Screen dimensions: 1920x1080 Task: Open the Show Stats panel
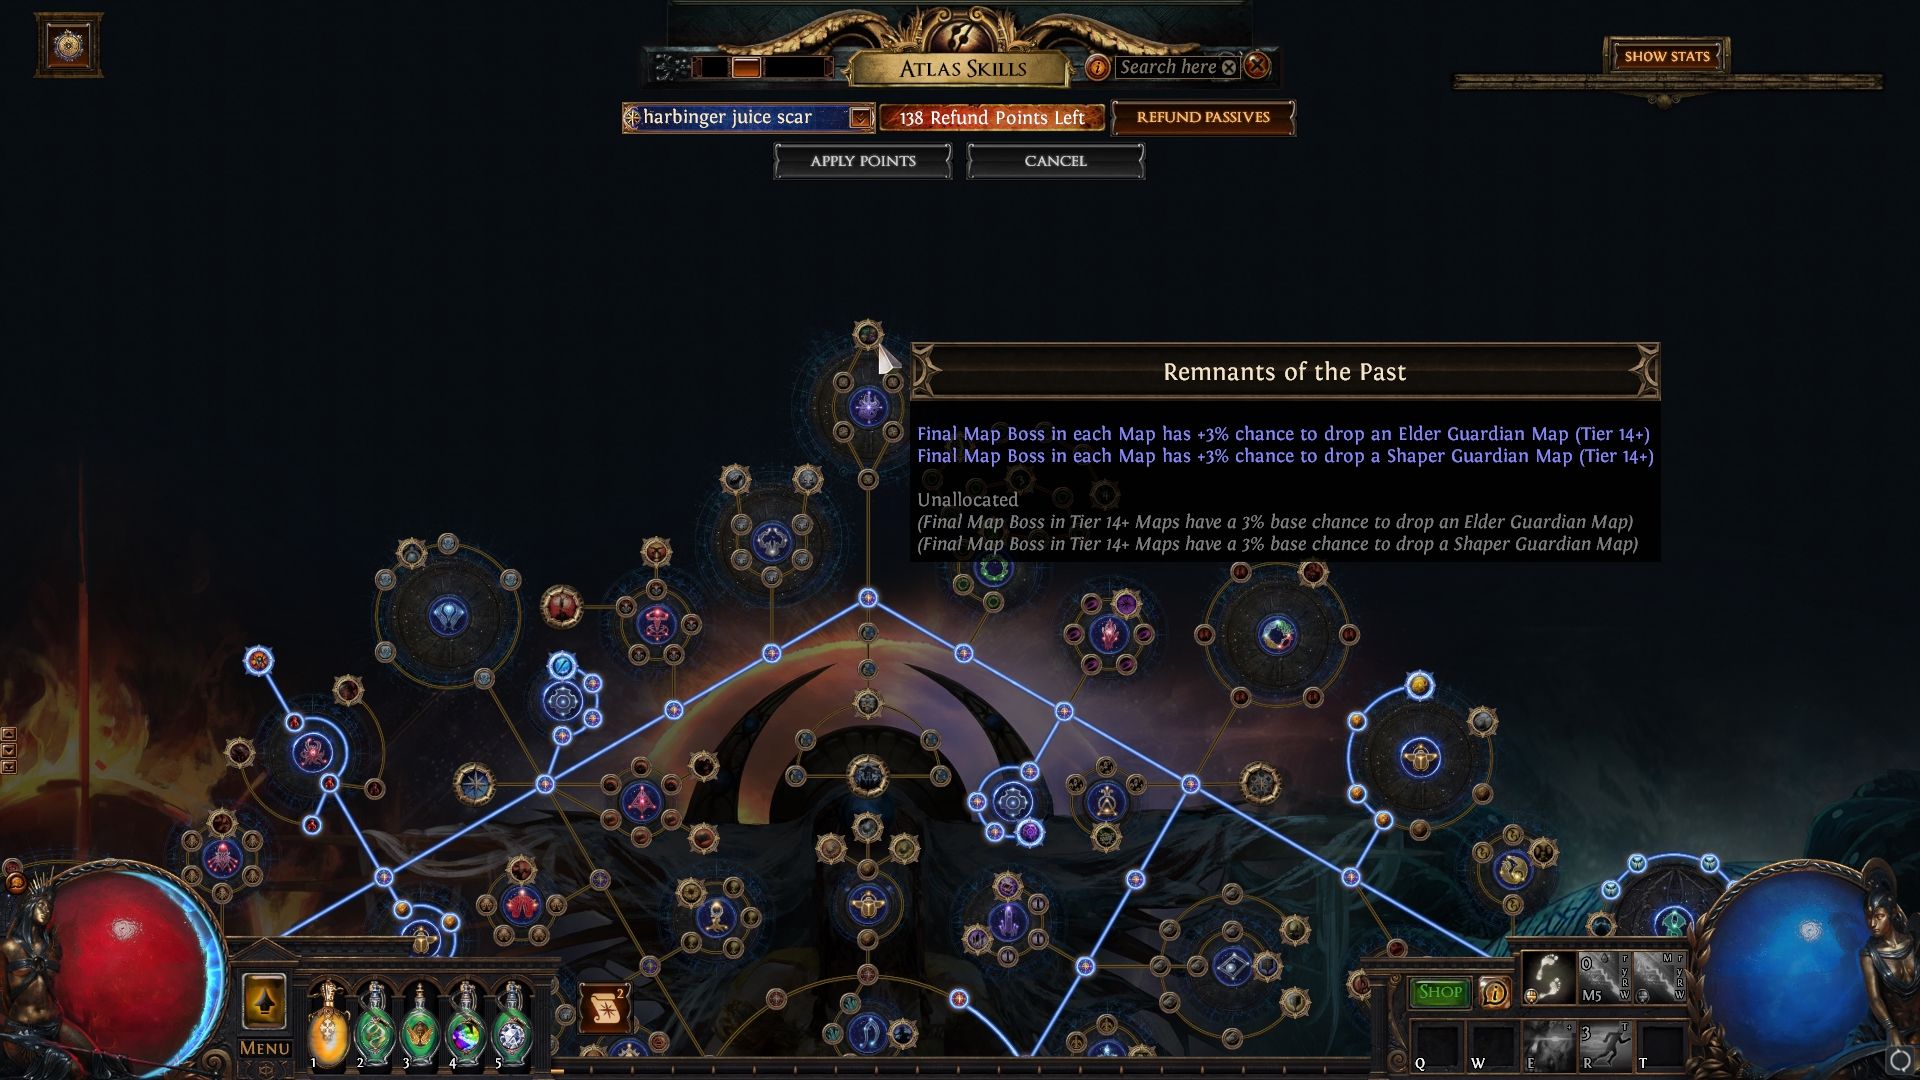click(x=1667, y=55)
